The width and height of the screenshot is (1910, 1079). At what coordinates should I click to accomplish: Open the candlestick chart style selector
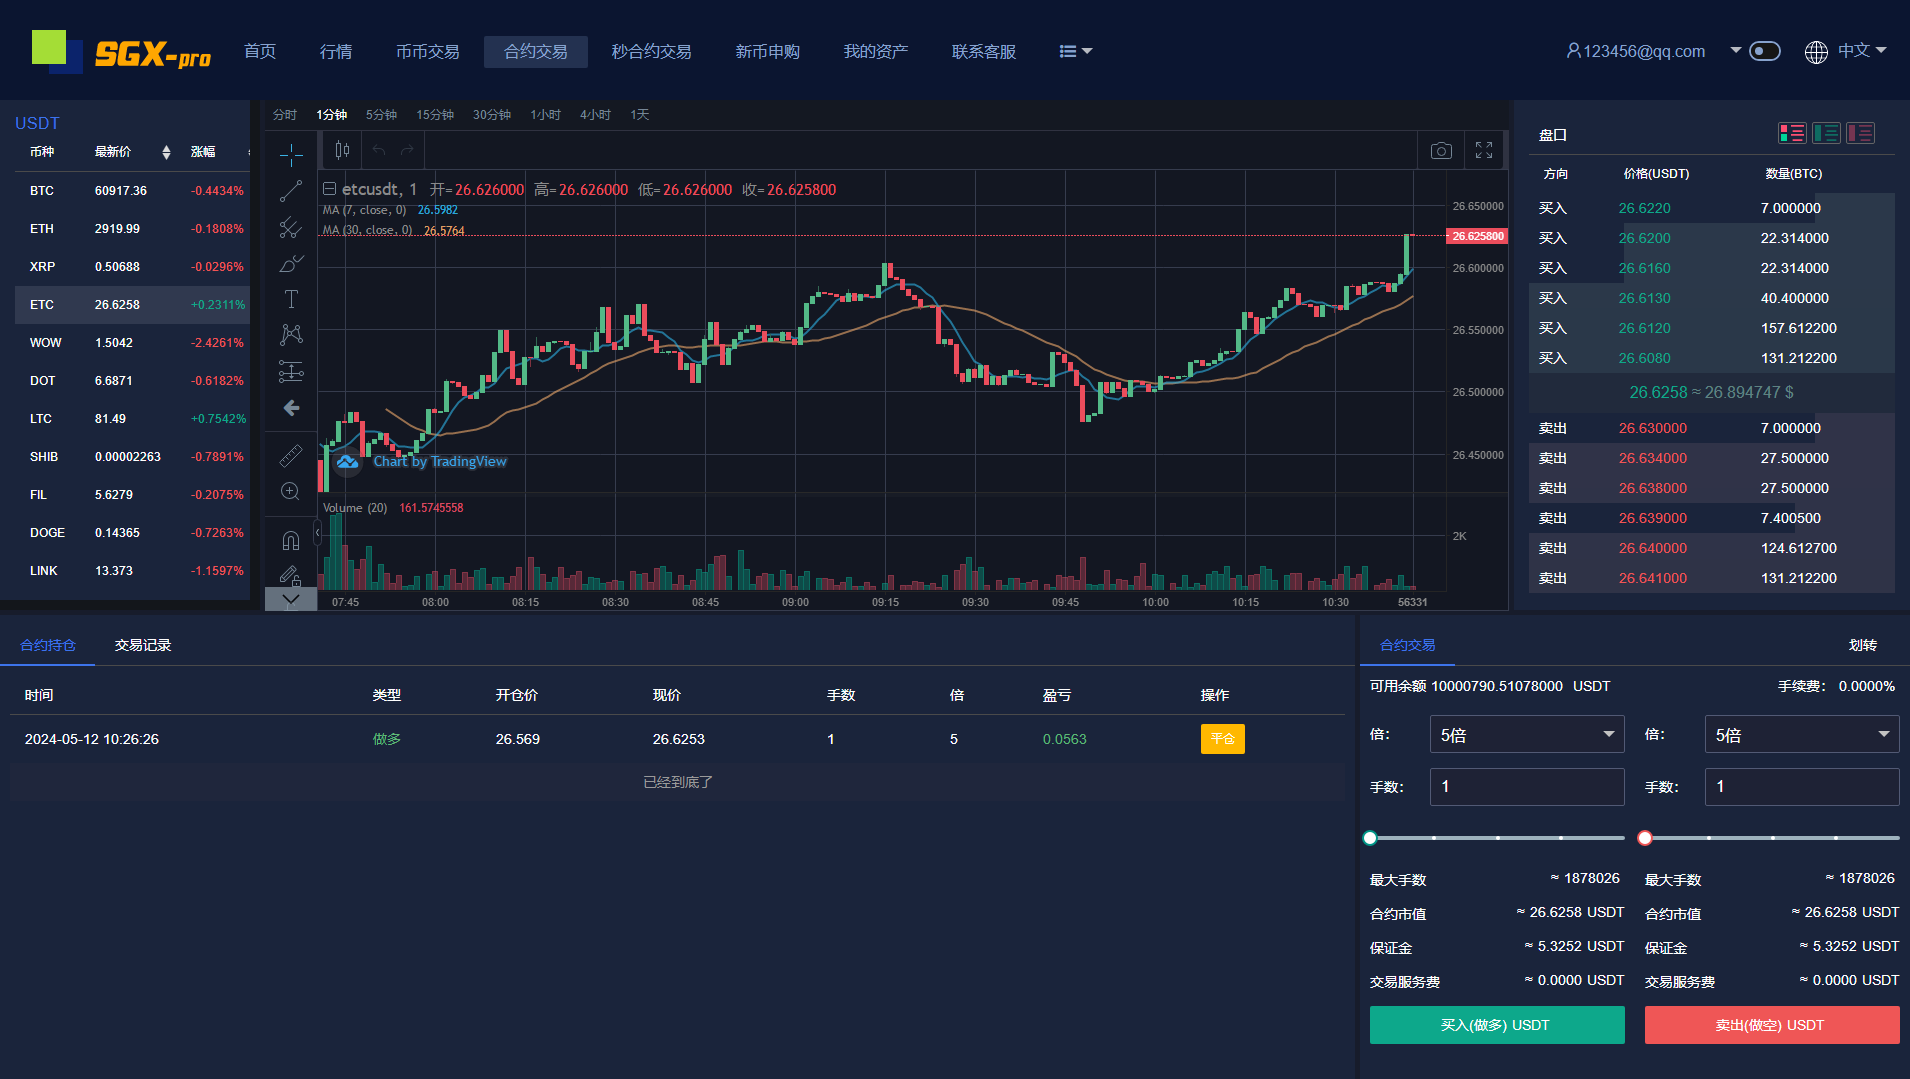point(342,150)
